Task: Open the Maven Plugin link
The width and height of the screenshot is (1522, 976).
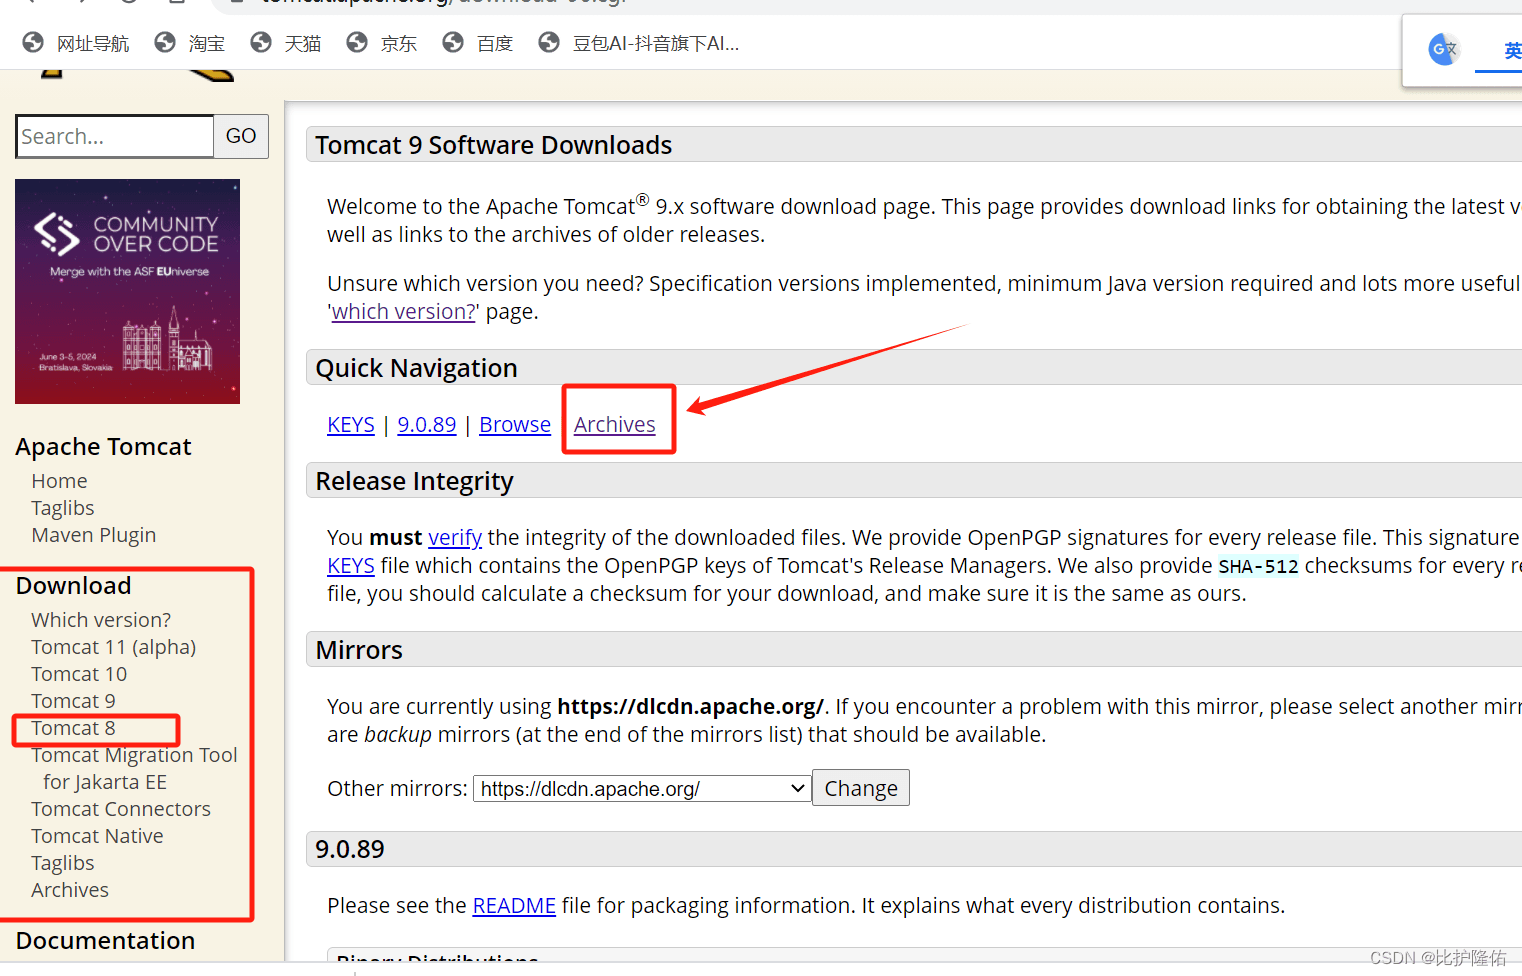Action: click(94, 535)
